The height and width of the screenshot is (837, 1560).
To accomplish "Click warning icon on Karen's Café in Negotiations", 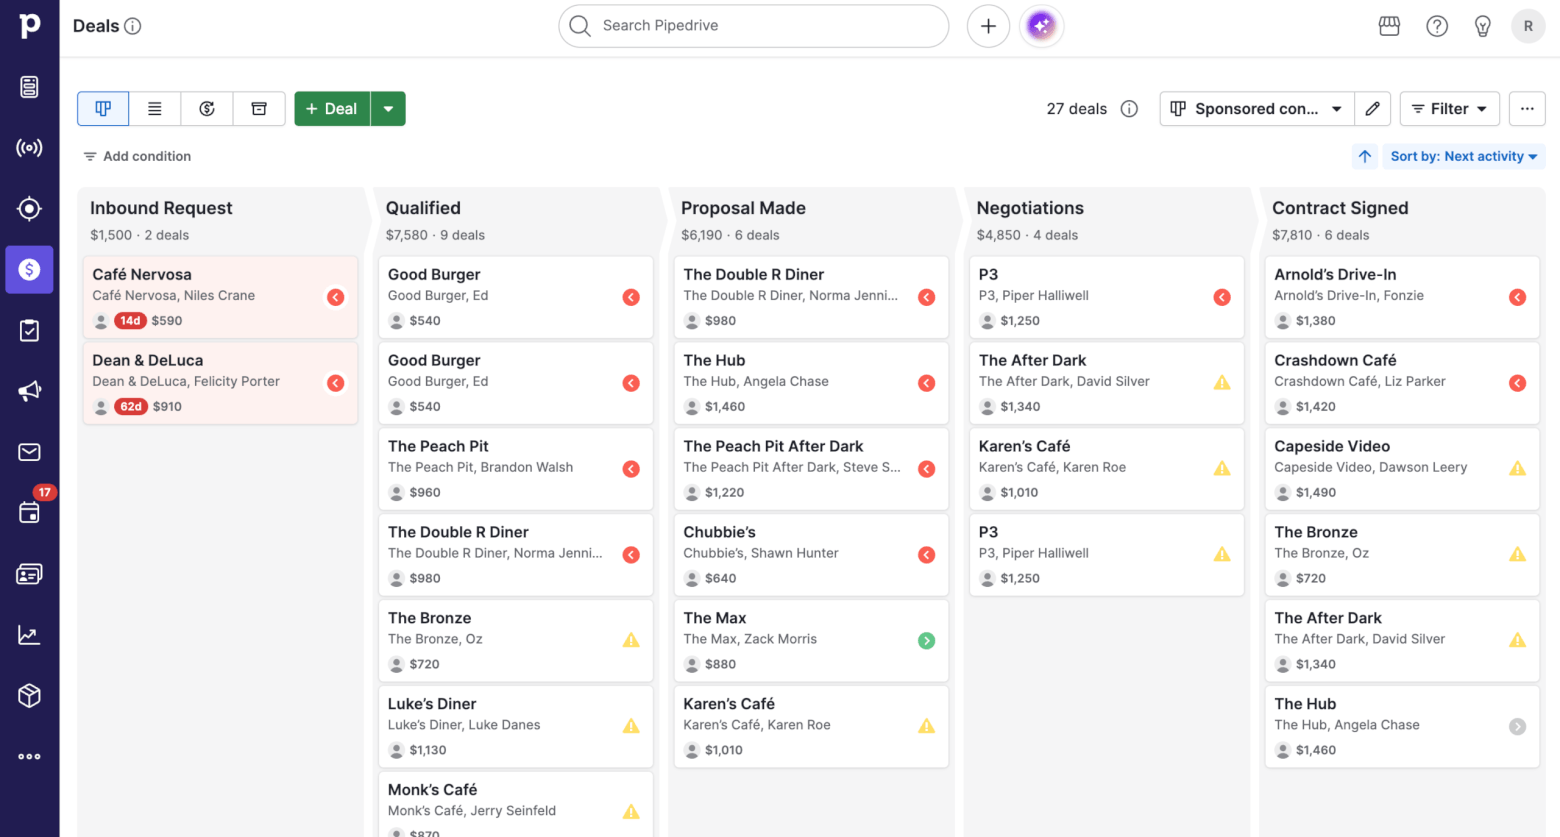I will pyautogui.click(x=1222, y=468).
